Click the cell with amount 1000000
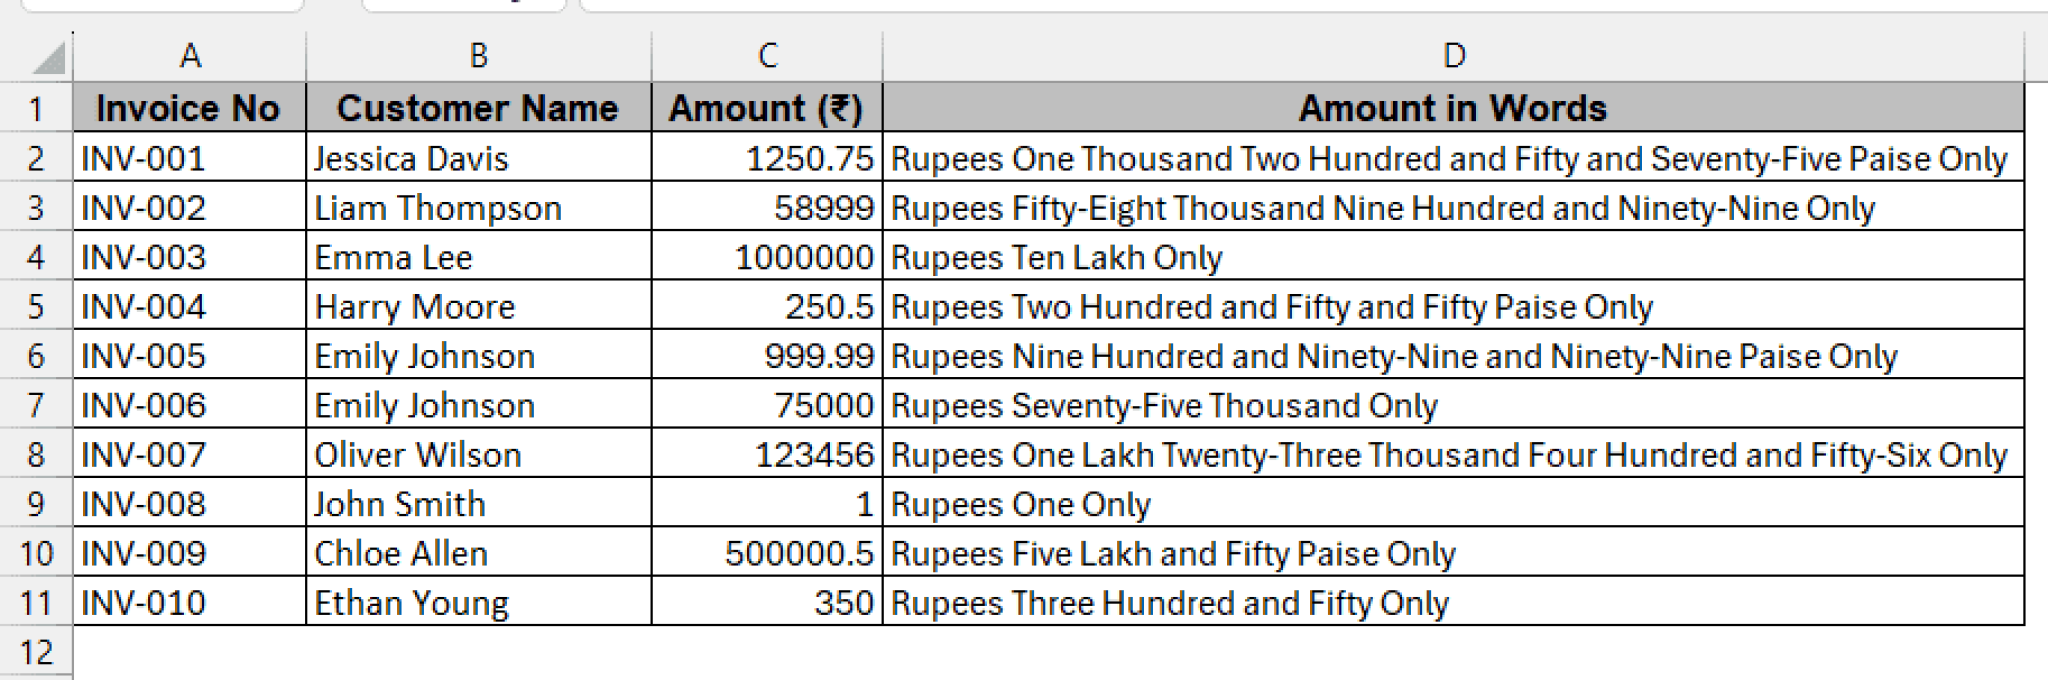The image size is (2048, 680). (765, 257)
